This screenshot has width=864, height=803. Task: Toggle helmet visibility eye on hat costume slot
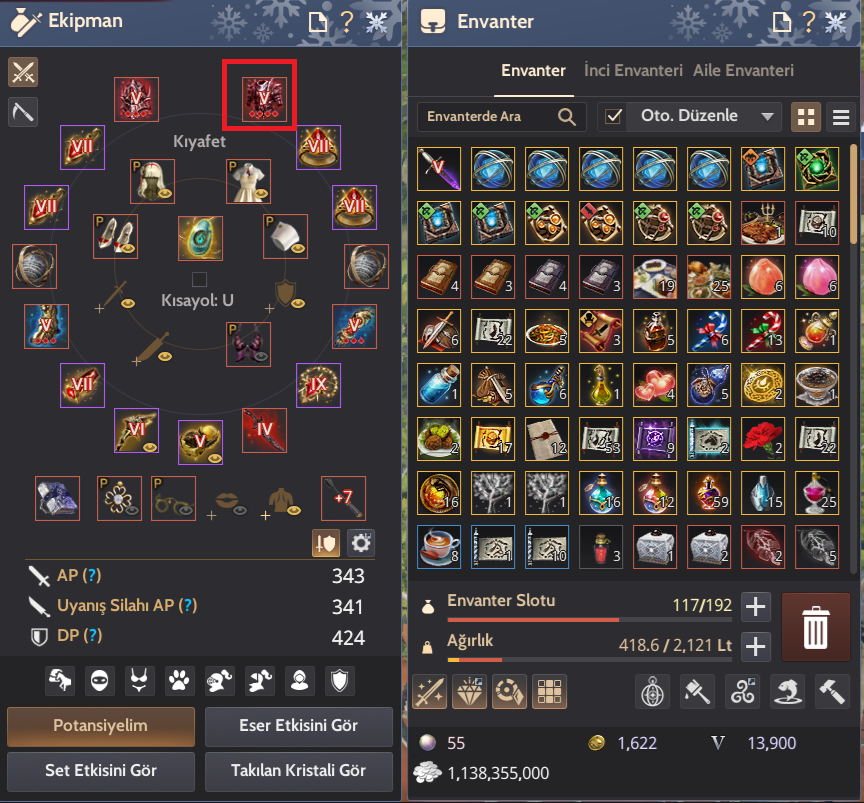pos(166,193)
